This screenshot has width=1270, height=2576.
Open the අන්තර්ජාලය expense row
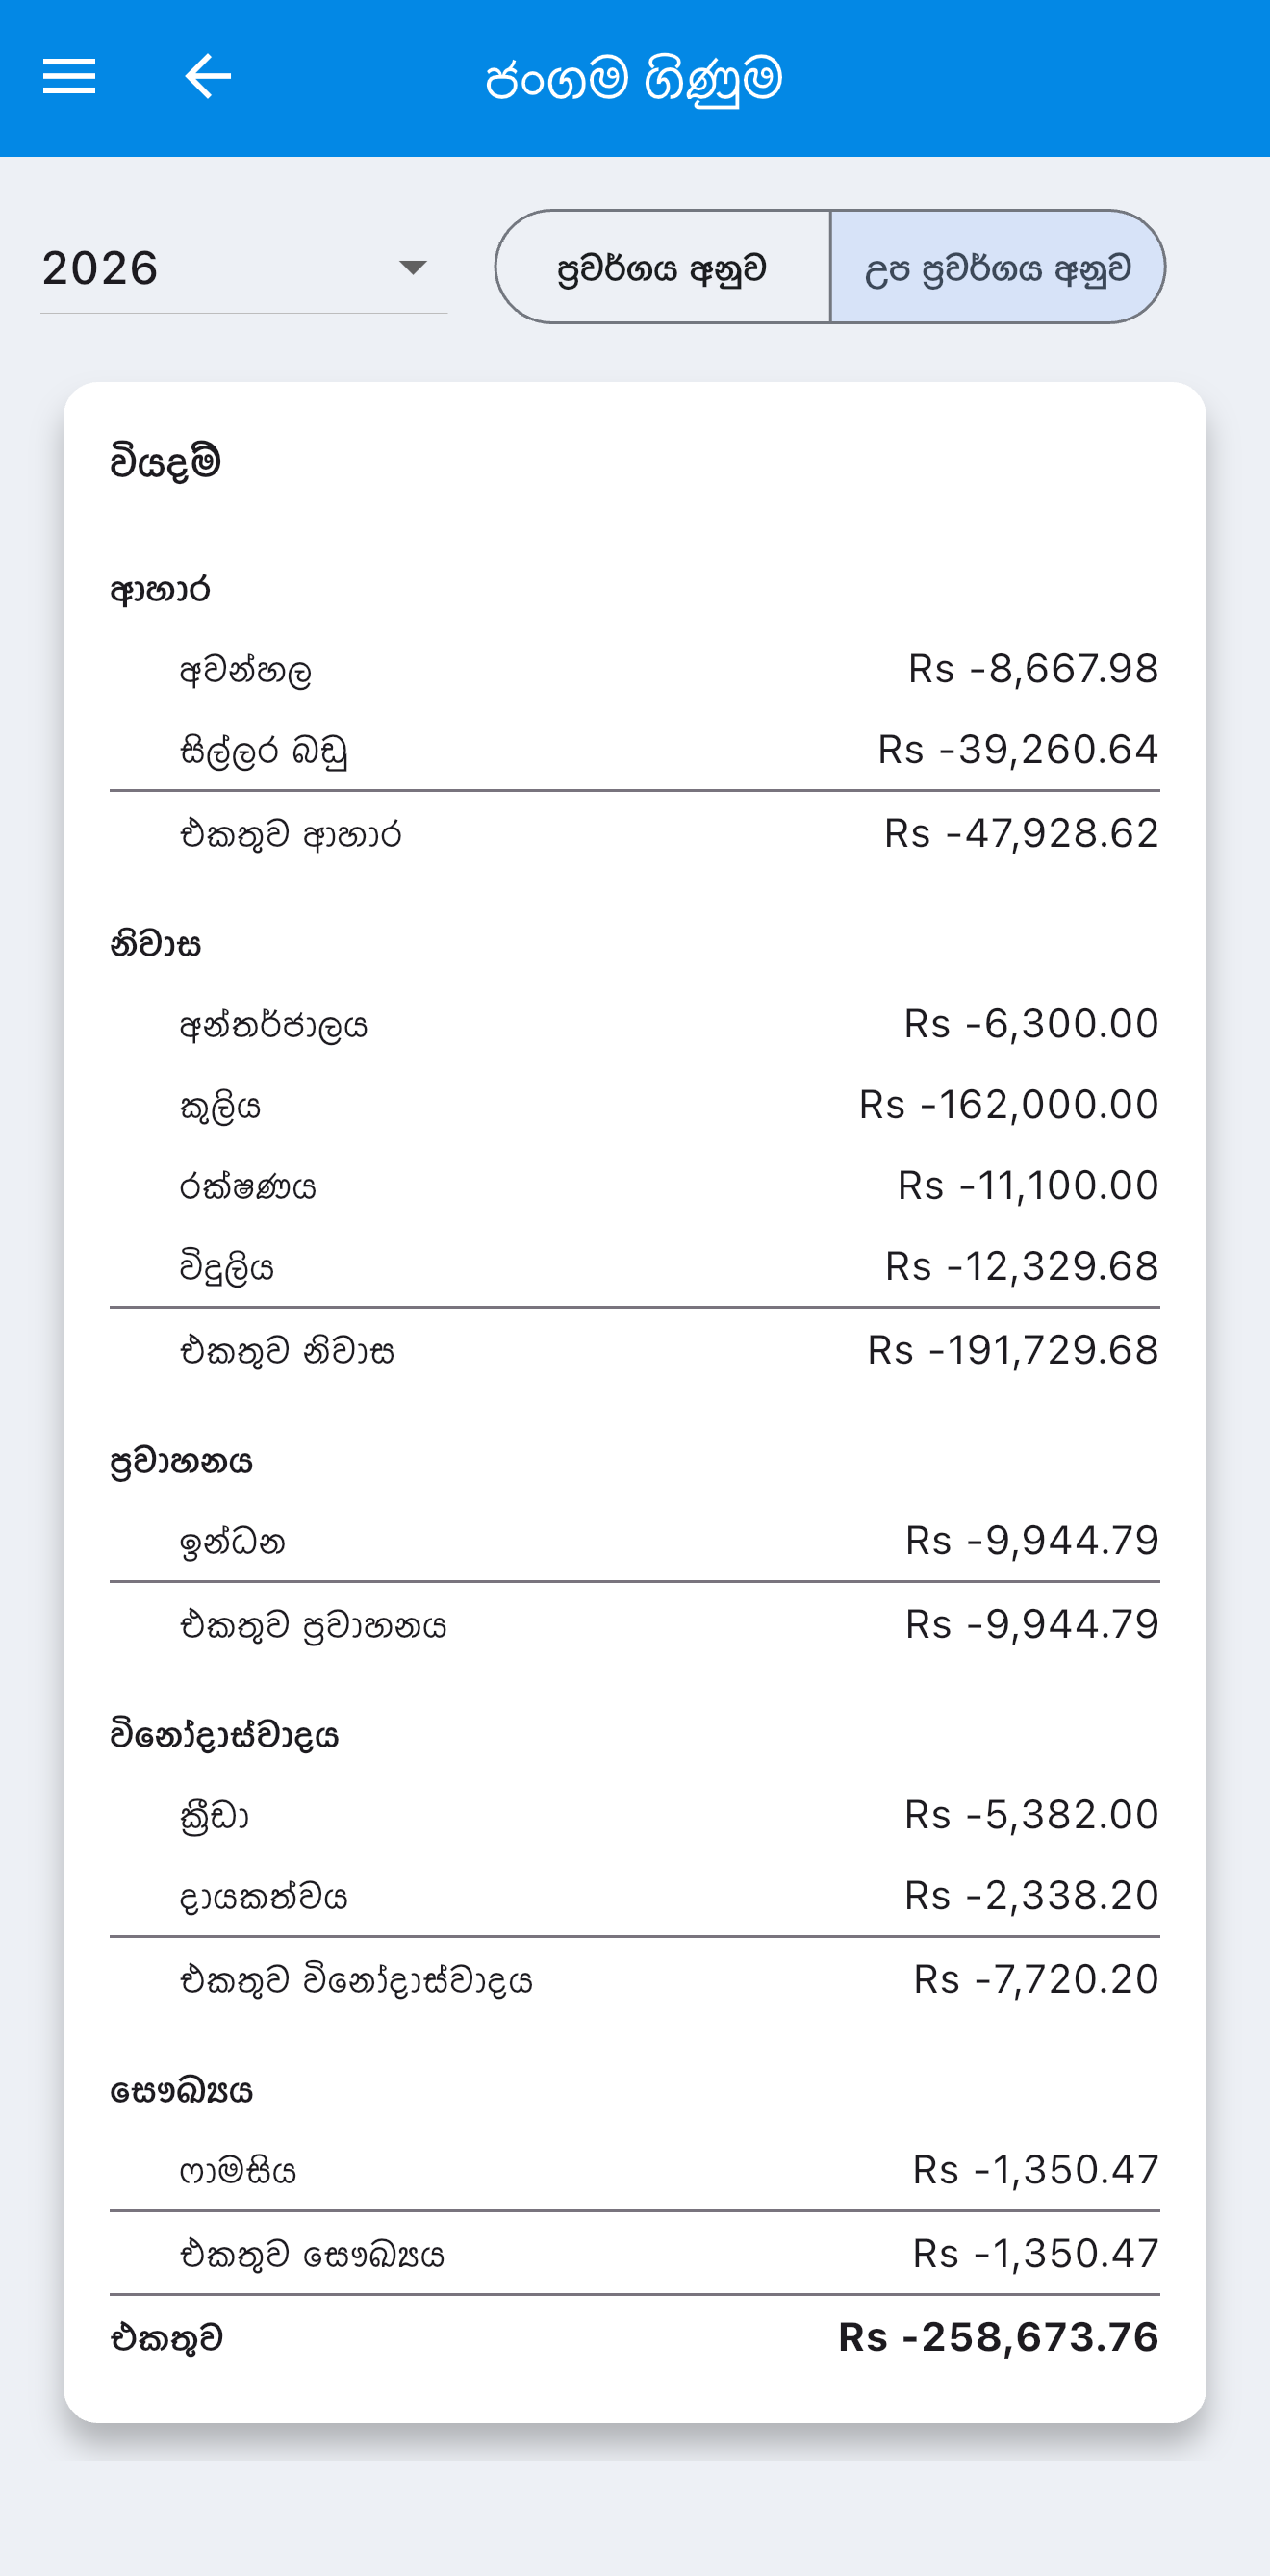(634, 1024)
